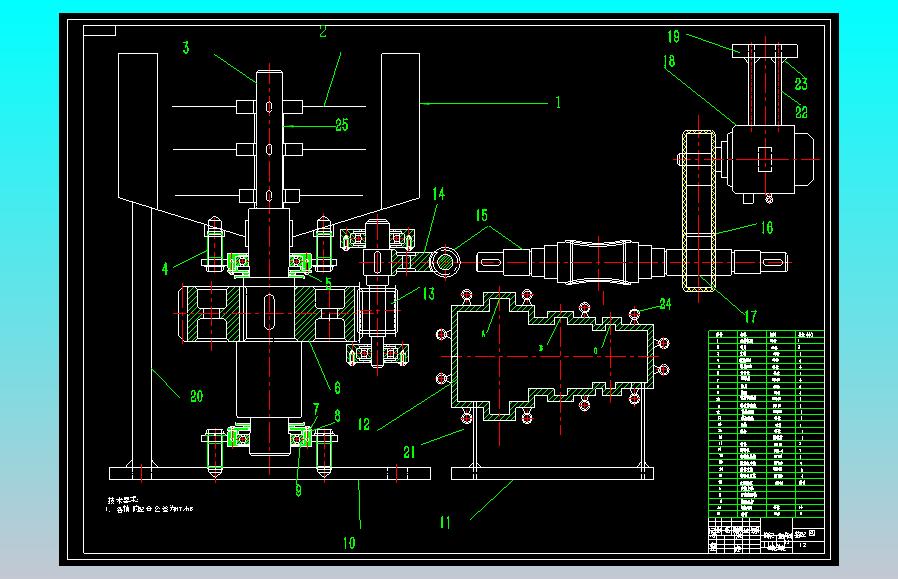Select part label 14 above the connecting rod
This screenshot has height=579, width=898.
pyautogui.click(x=439, y=194)
